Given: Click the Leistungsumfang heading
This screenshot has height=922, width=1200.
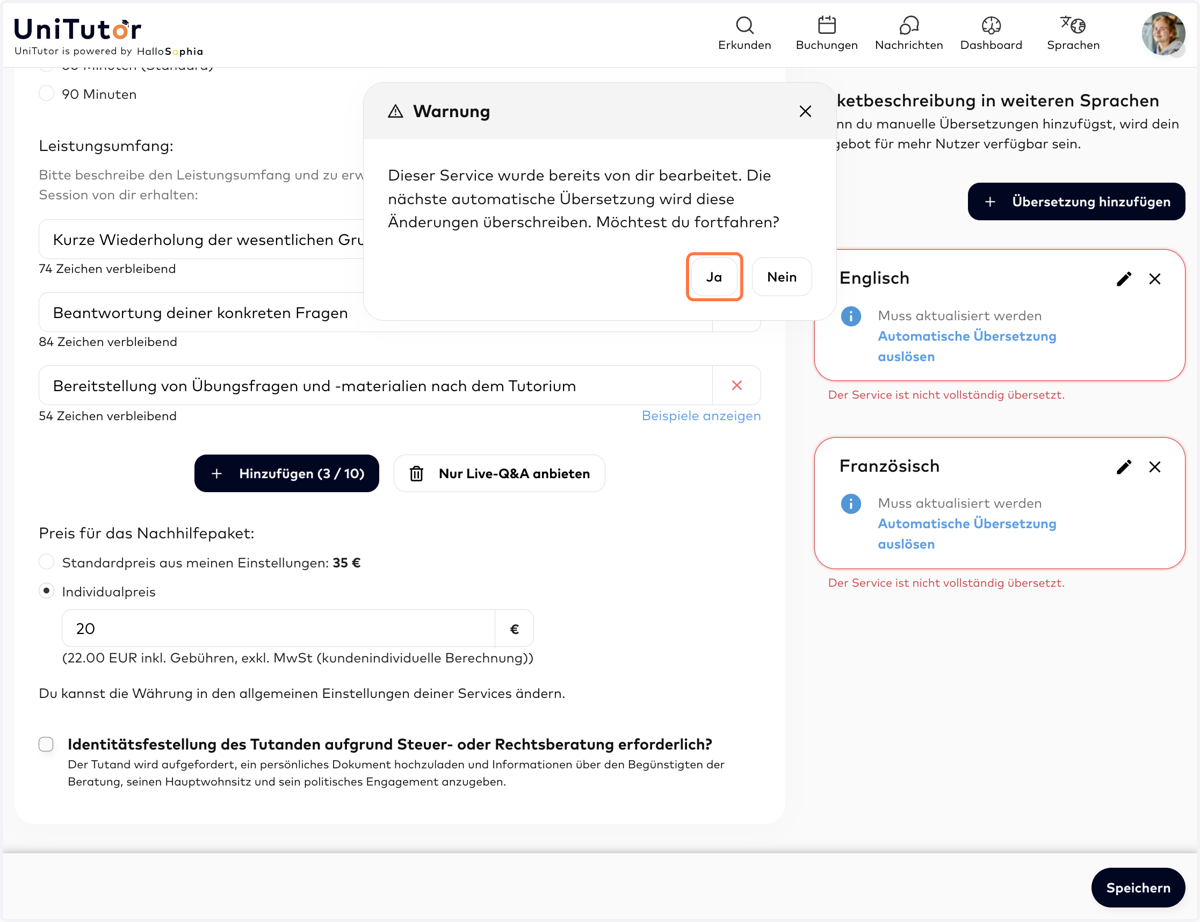Looking at the screenshot, I should pyautogui.click(x=106, y=146).
